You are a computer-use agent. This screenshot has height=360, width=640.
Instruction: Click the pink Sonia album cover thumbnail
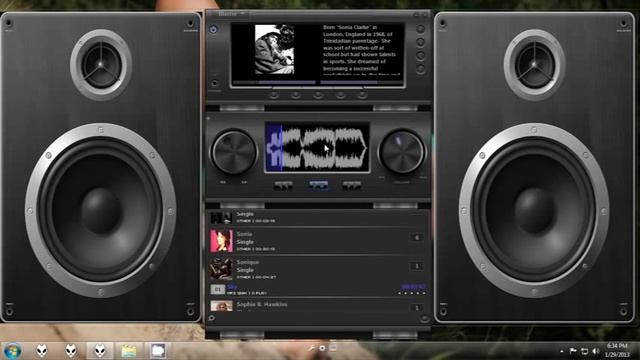pos(222,241)
